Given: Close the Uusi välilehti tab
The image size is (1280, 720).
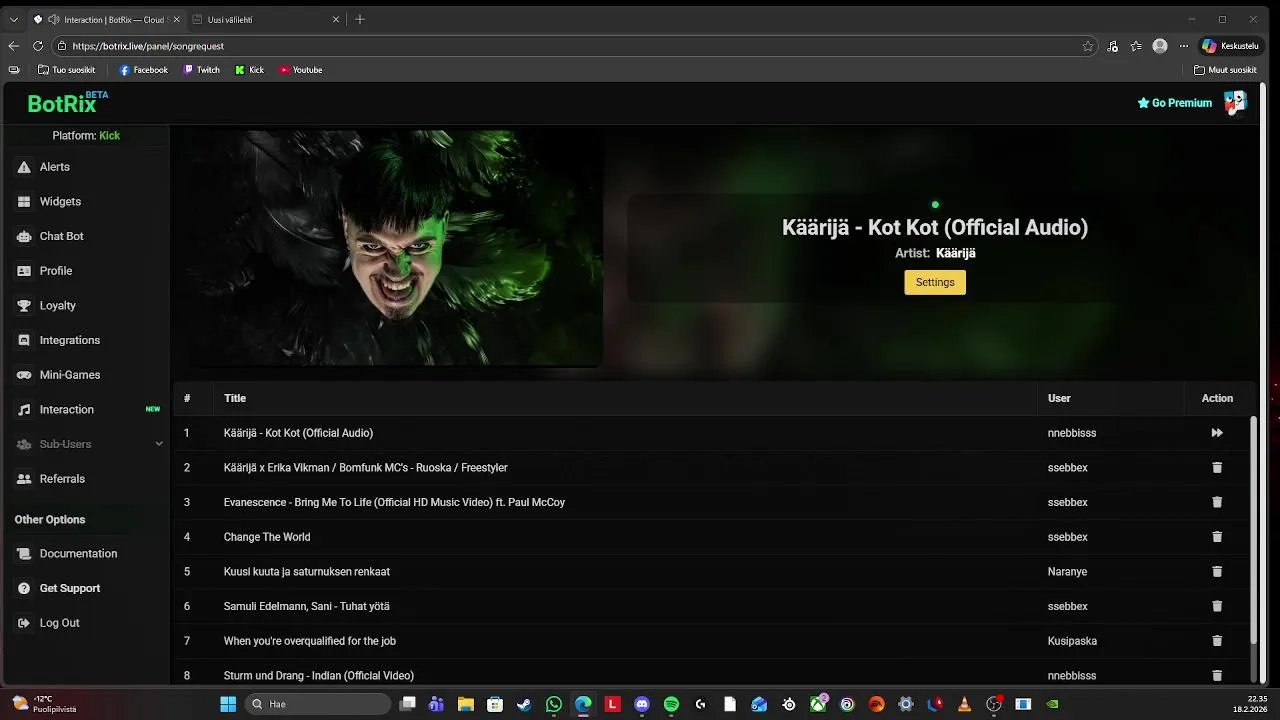Looking at the screenshot, I should 336,19.
